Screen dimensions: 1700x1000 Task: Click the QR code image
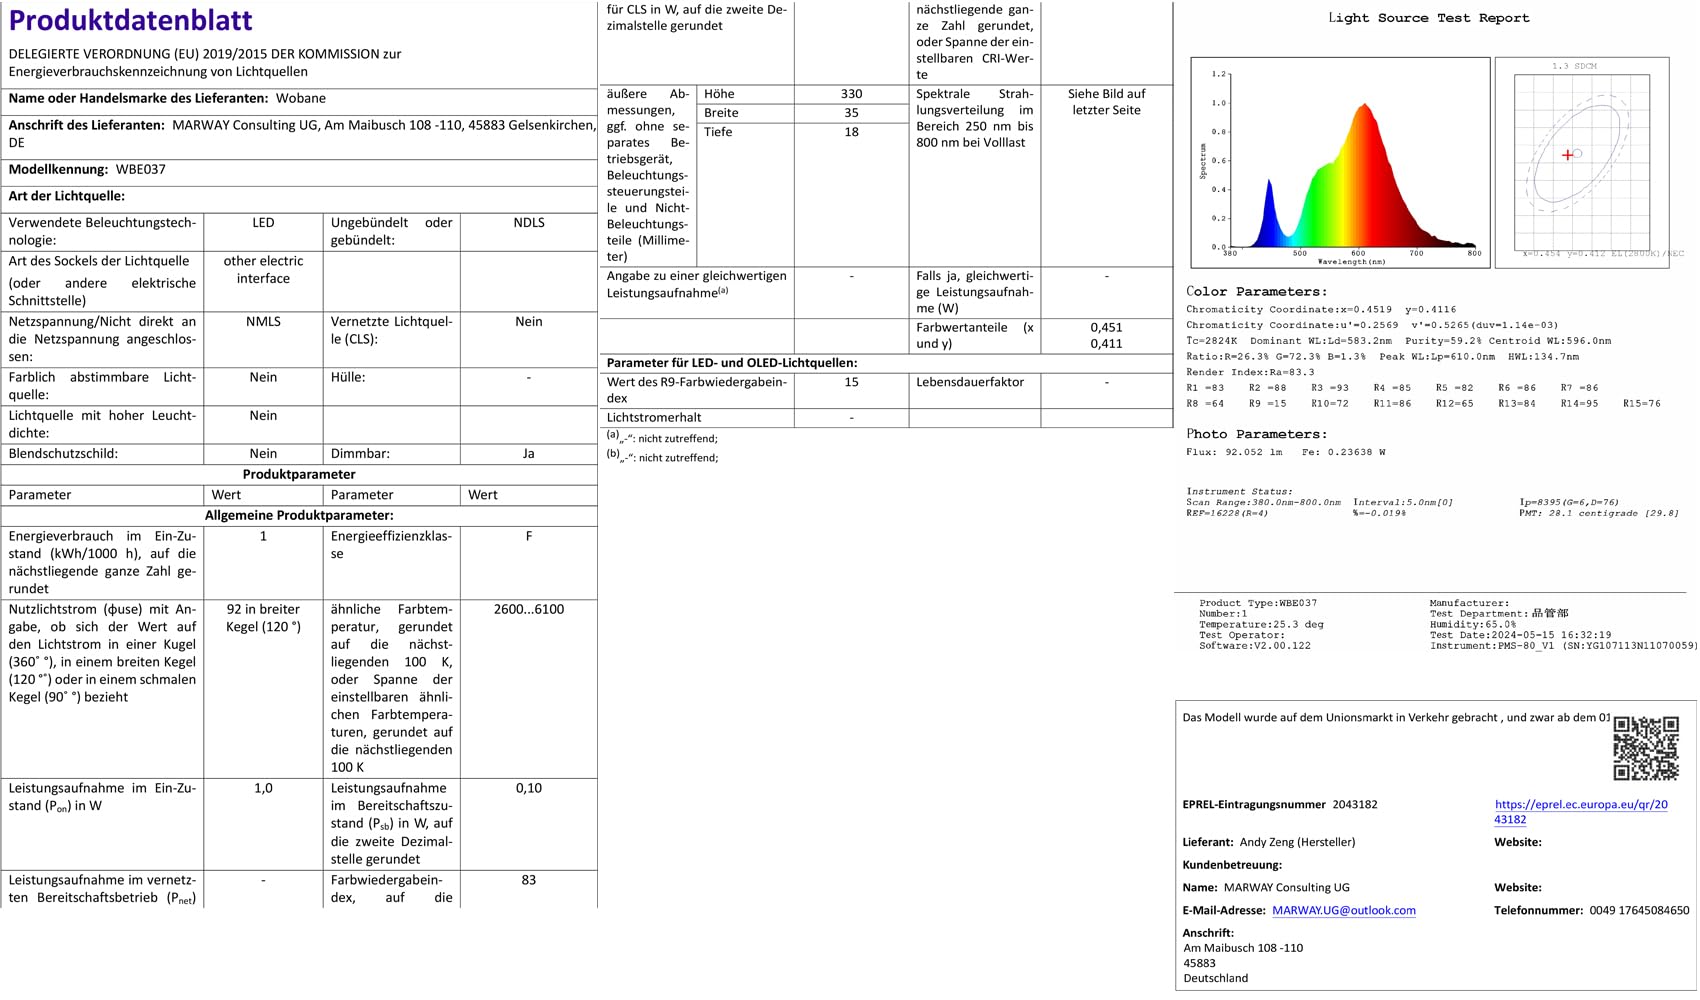click(x=1646, y=747)
